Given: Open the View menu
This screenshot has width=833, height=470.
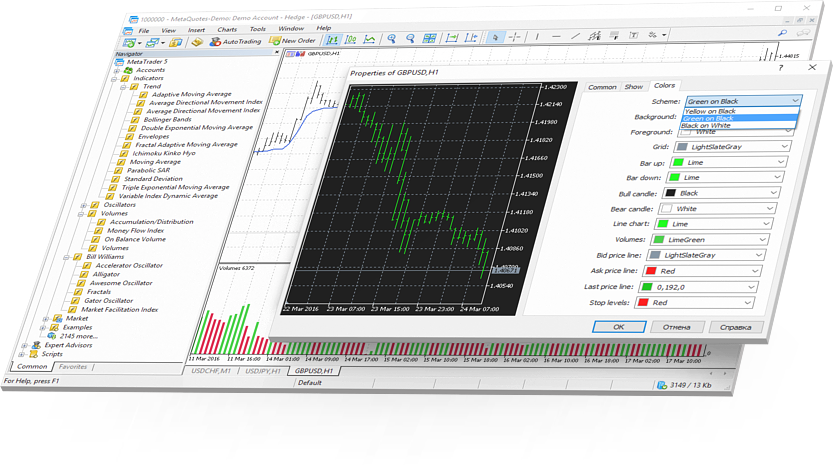Looking at the screenshot, I should [168, 30].
